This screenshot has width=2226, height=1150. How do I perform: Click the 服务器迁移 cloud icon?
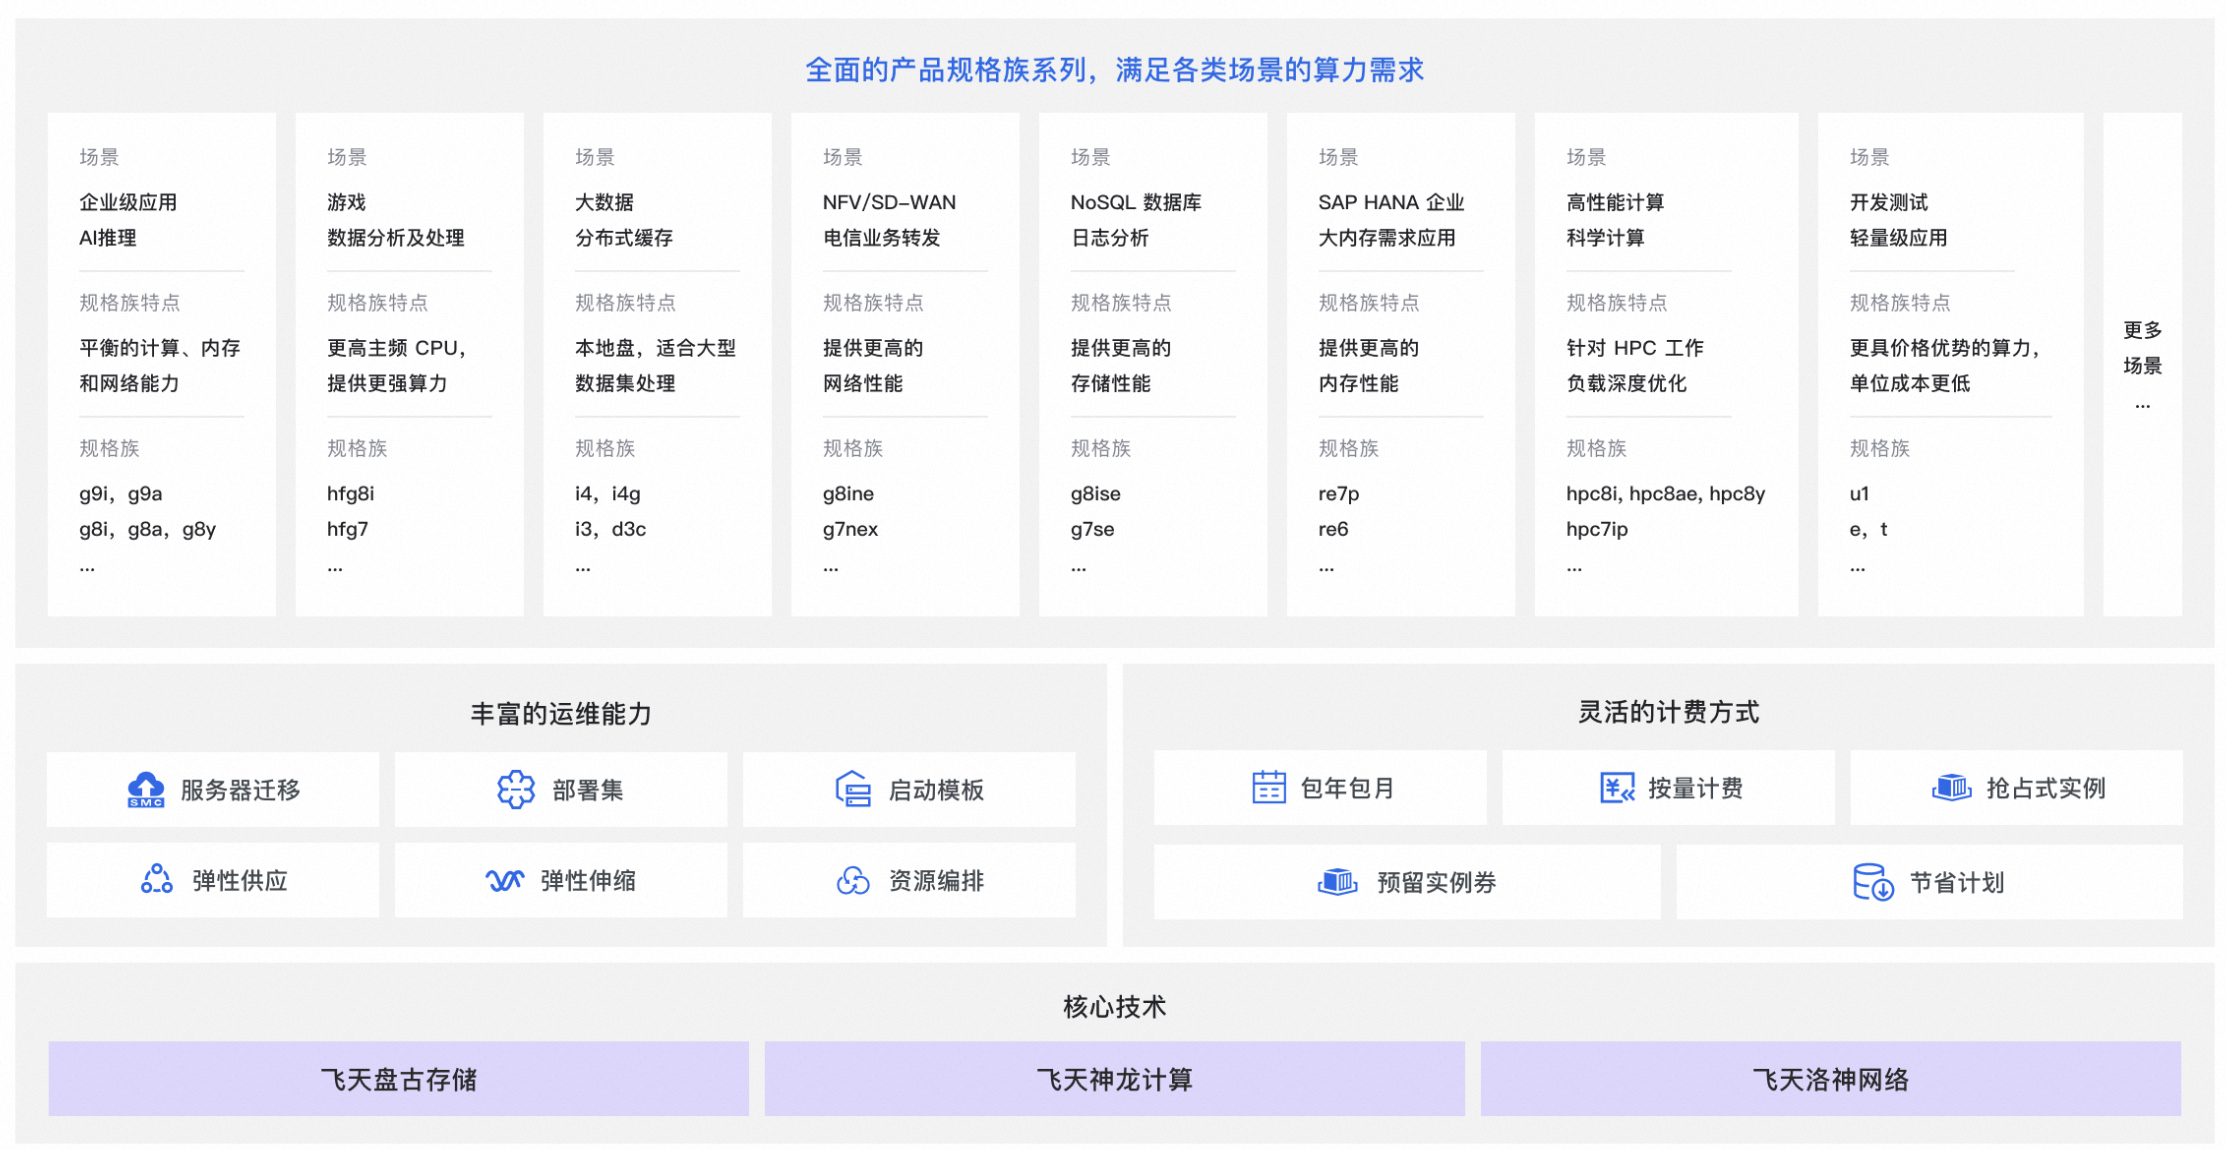pyautogui.click(x=147, y=789)
